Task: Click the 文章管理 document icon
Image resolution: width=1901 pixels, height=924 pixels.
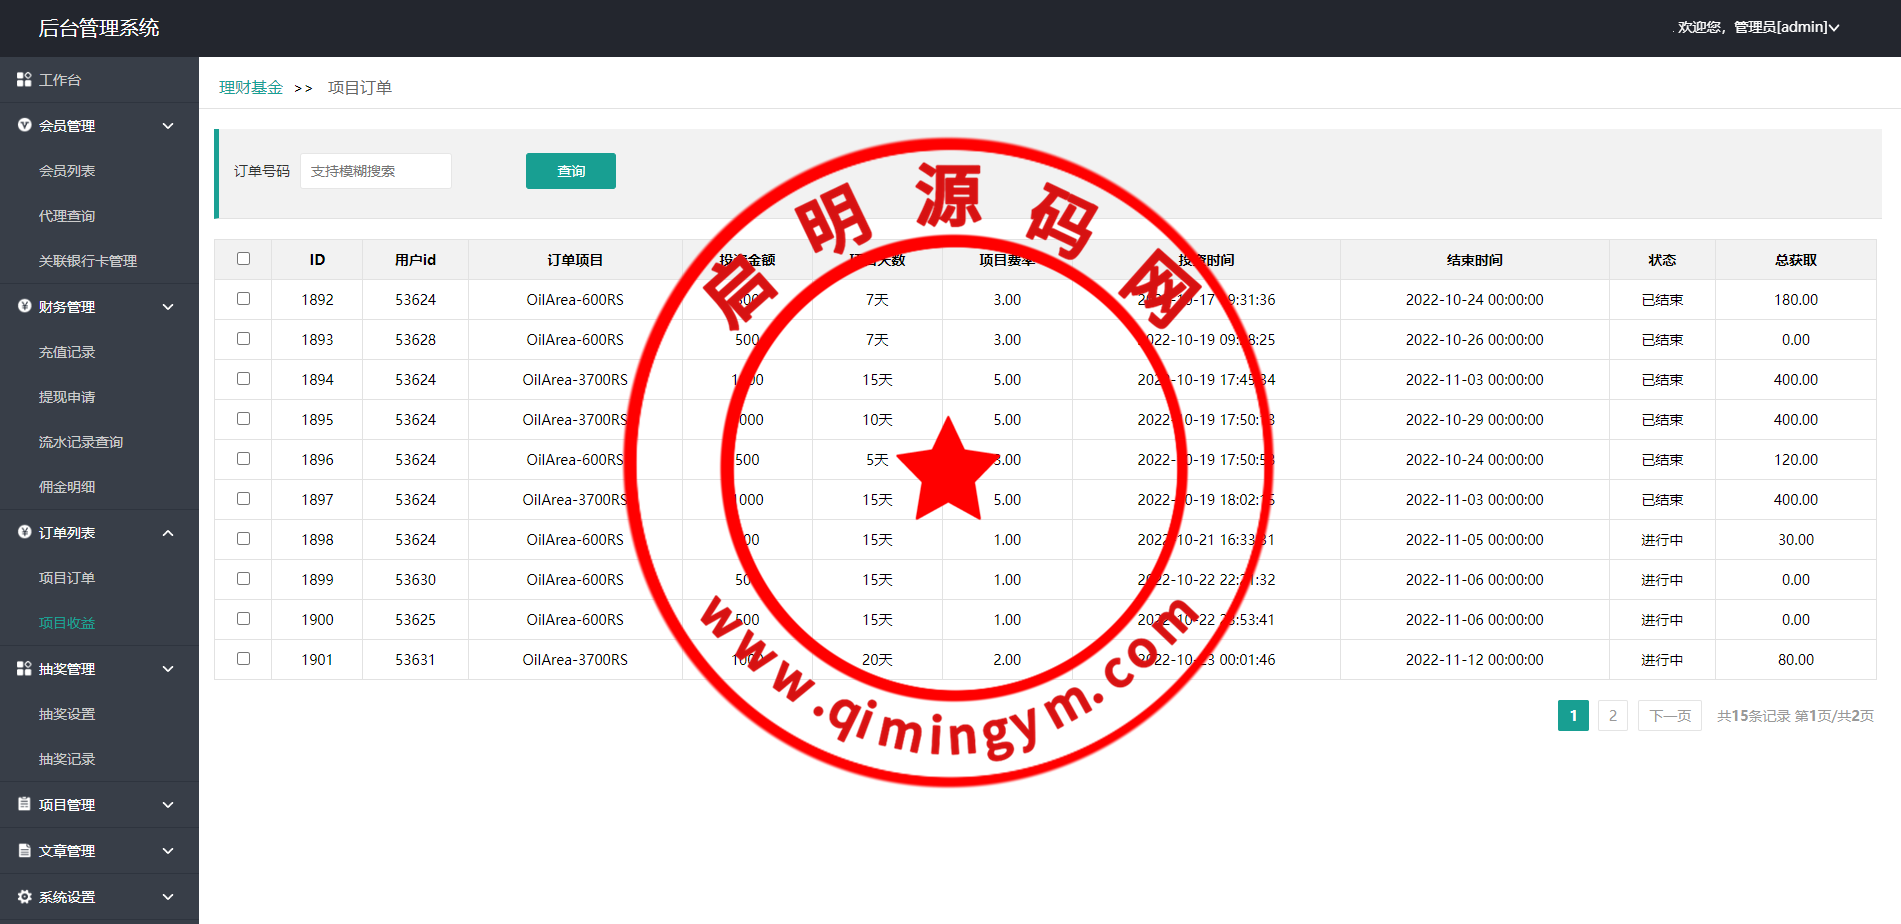Action: [24, 850]
